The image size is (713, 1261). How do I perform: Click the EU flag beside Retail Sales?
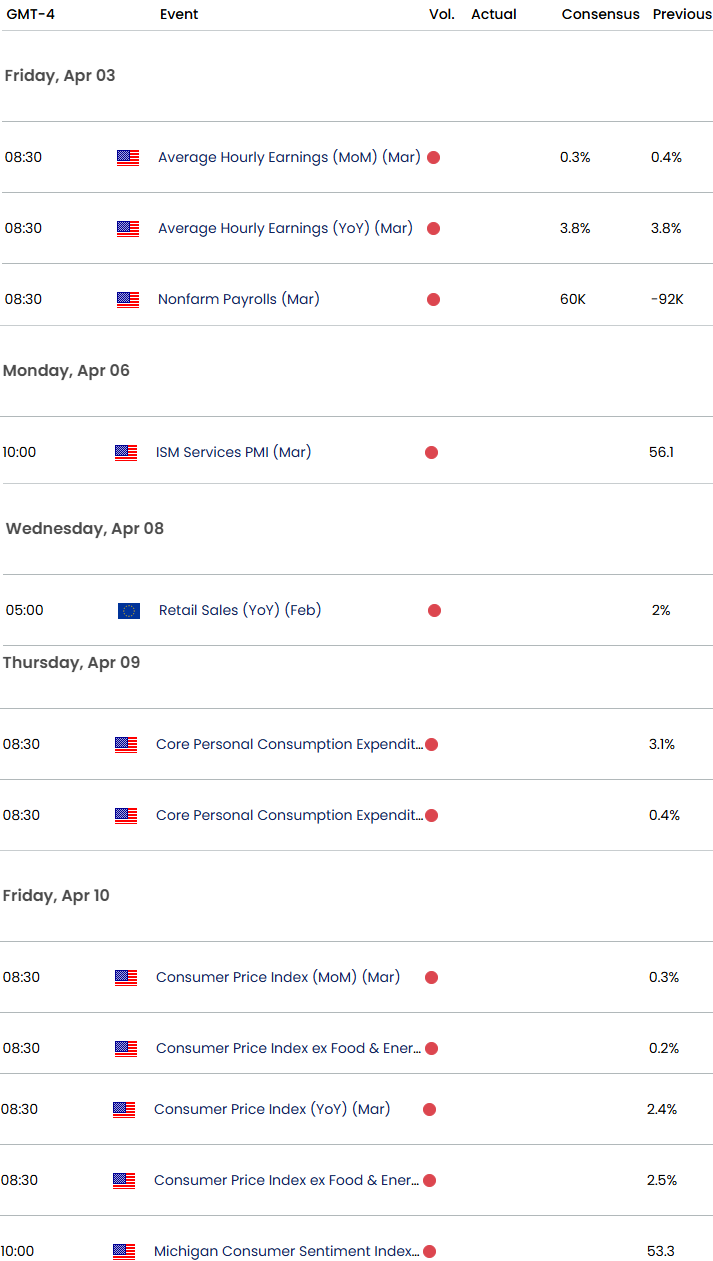click(129, 610)
